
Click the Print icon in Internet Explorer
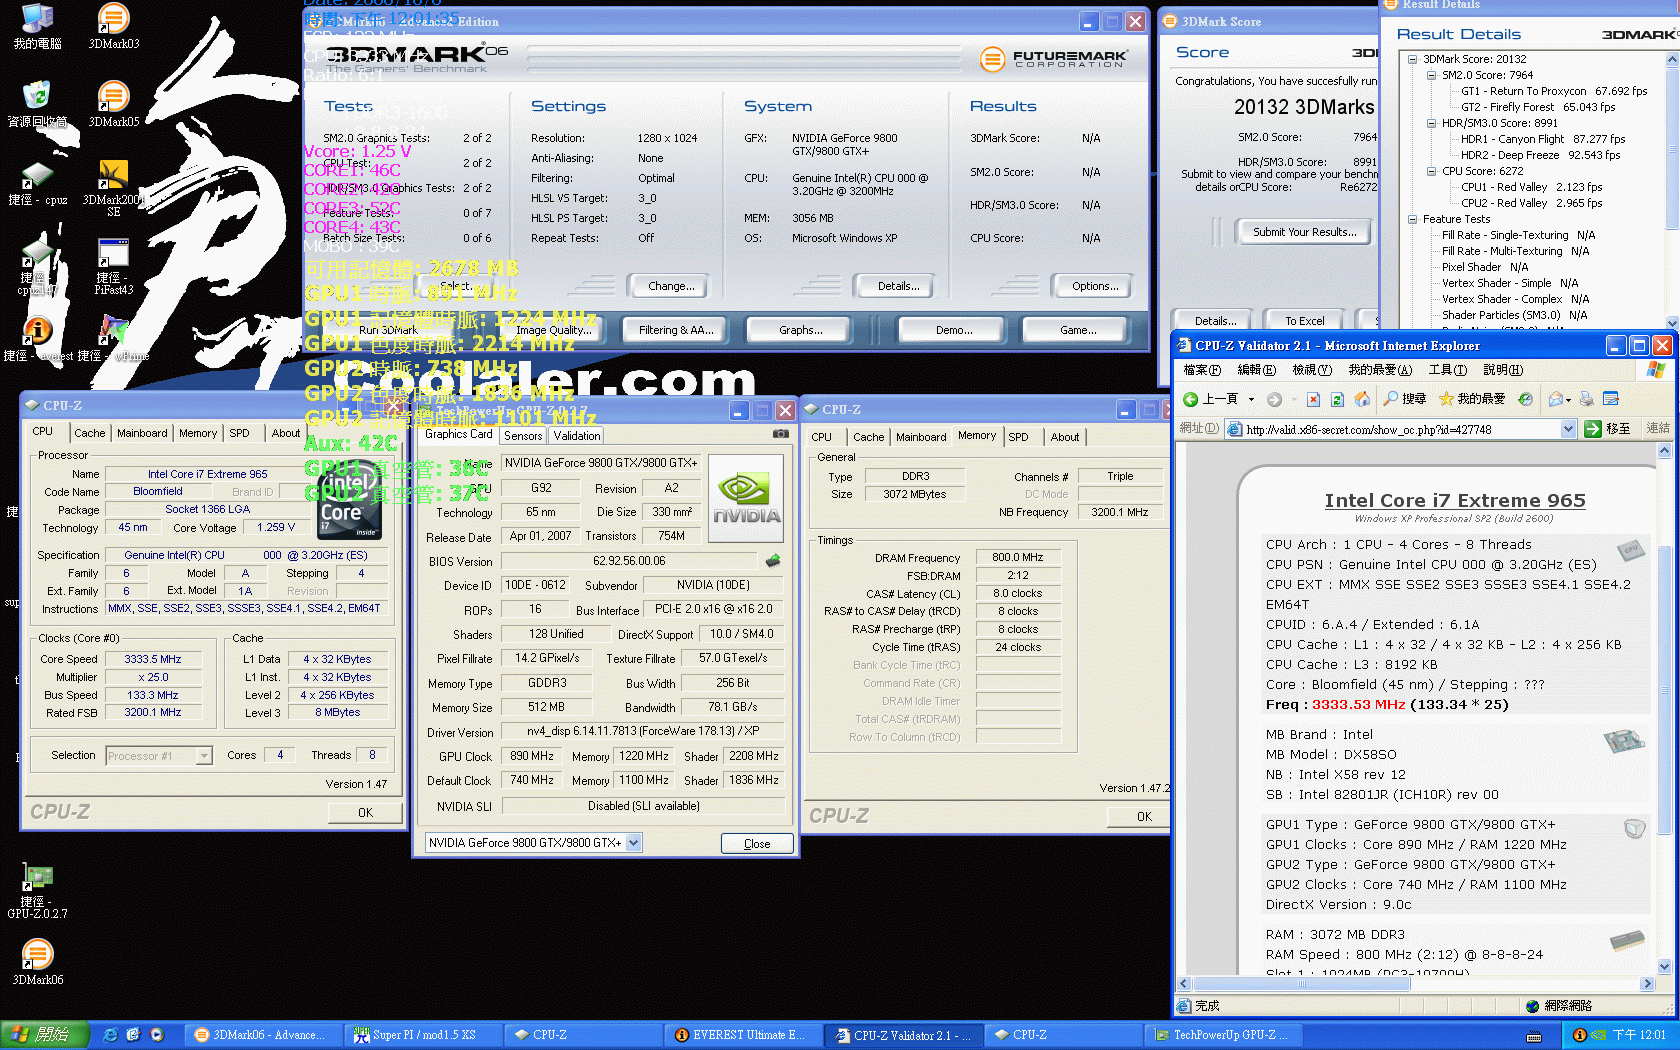tap(1586, 399)
